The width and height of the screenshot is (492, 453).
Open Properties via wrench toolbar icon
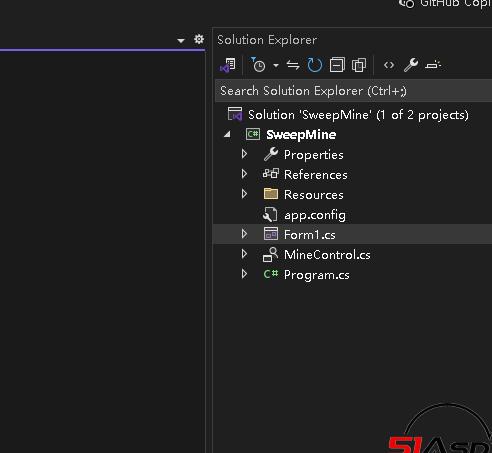click(x=411, y=65)
